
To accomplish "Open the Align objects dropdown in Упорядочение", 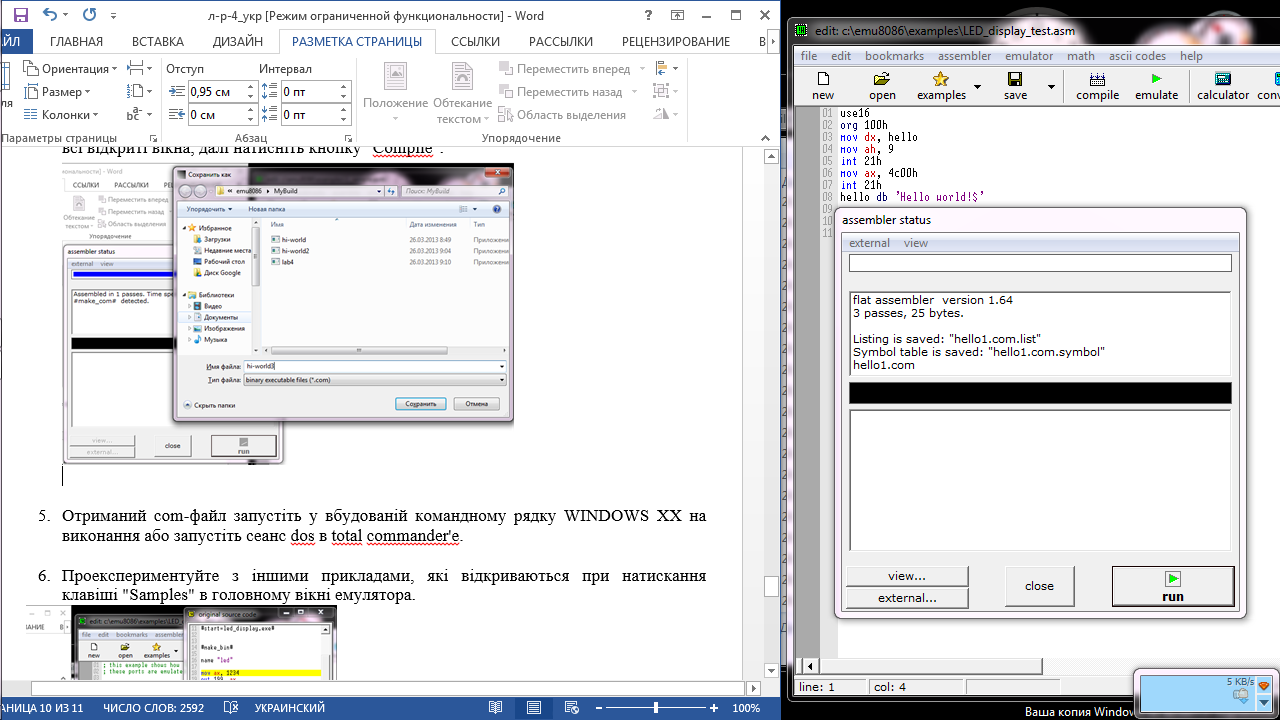I will [x=665, y=68].
